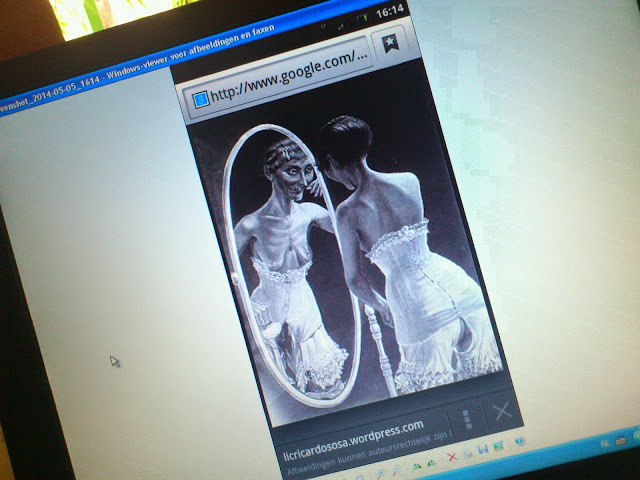
Task: Tap the bookmark star icon beside the address bar
Action: 390,42
